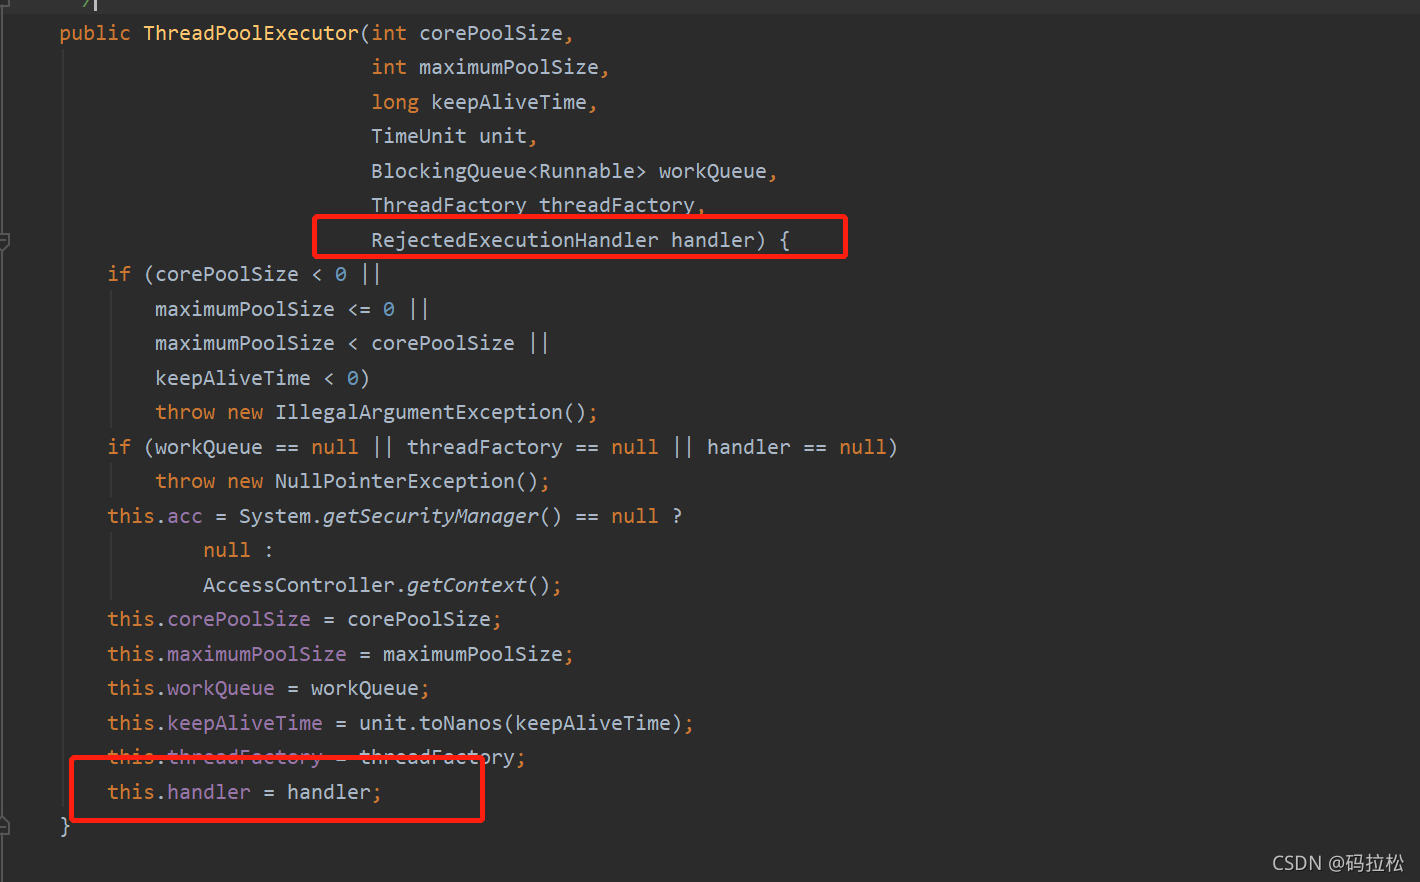Click 'handler' field in this.handler assignment
This screenshot has height=882, width=1420.
(209, 792)
